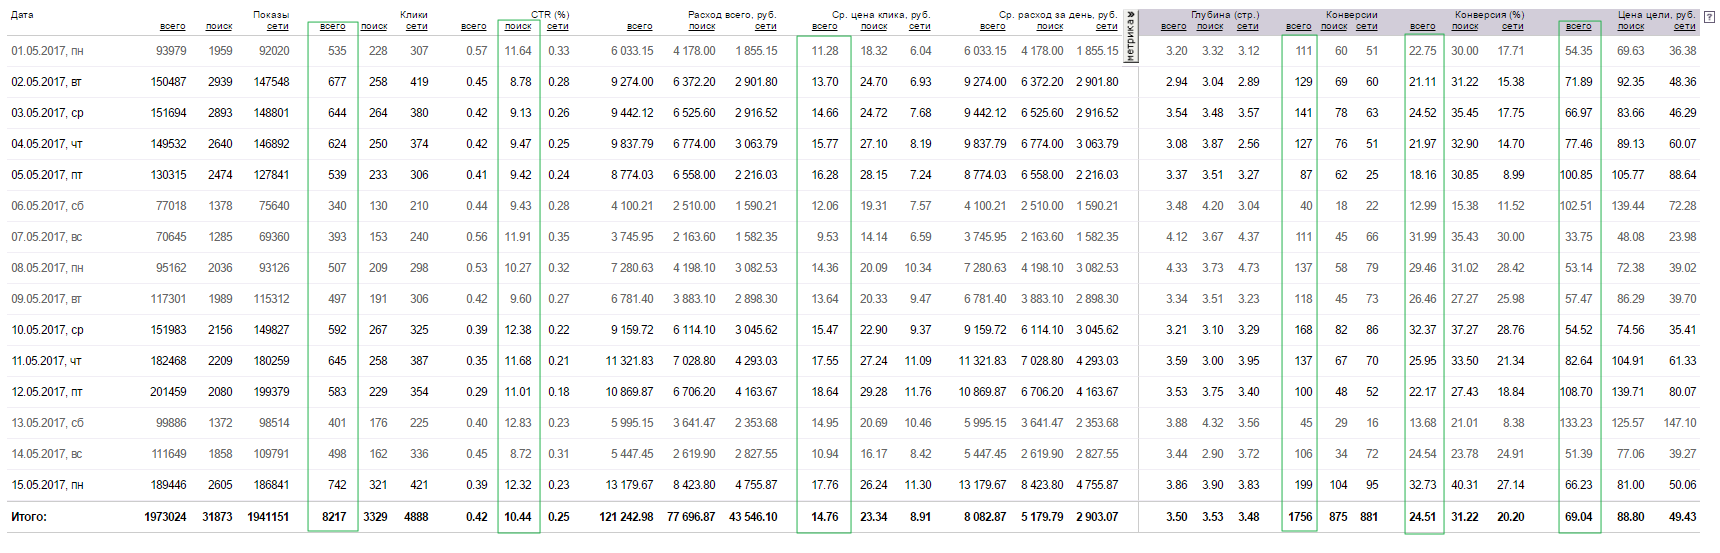The height and width of the screenshot is (553, 1720).
Task: Sort by Цена цели всего column
Action: [x=1579, y=27]
